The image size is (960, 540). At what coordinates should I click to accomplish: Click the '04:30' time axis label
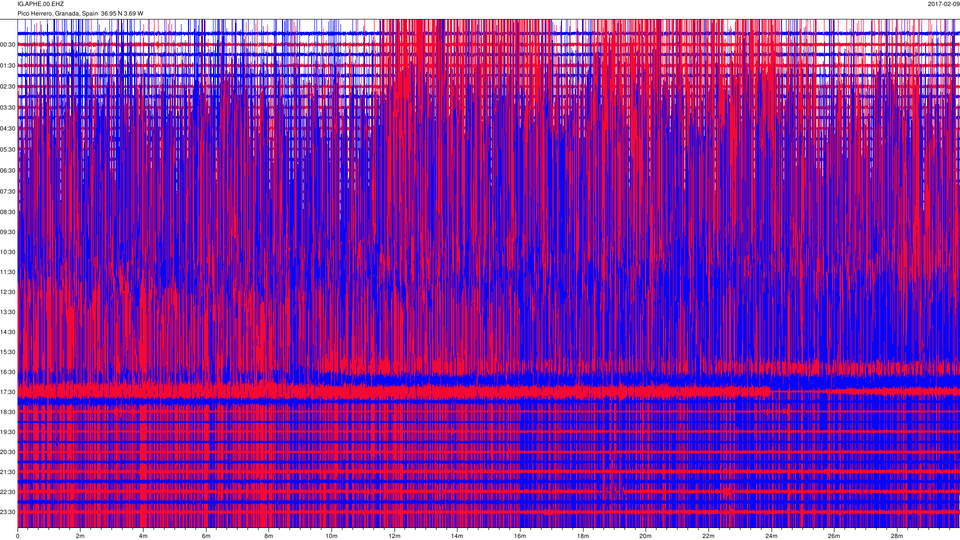click(7, 129)
